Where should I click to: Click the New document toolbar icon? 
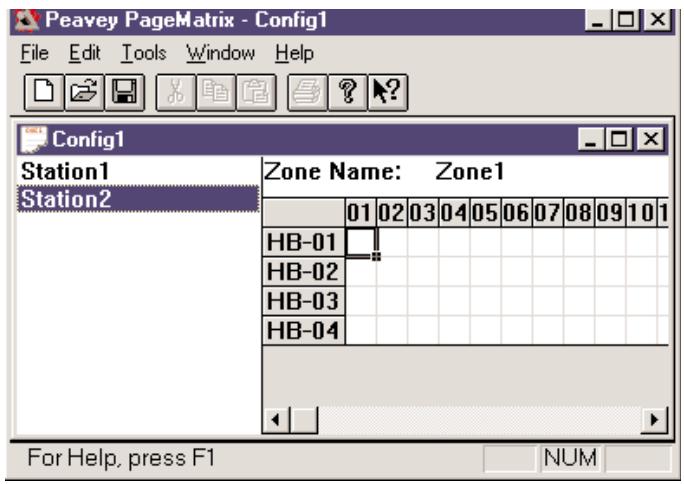pos(44,92)
